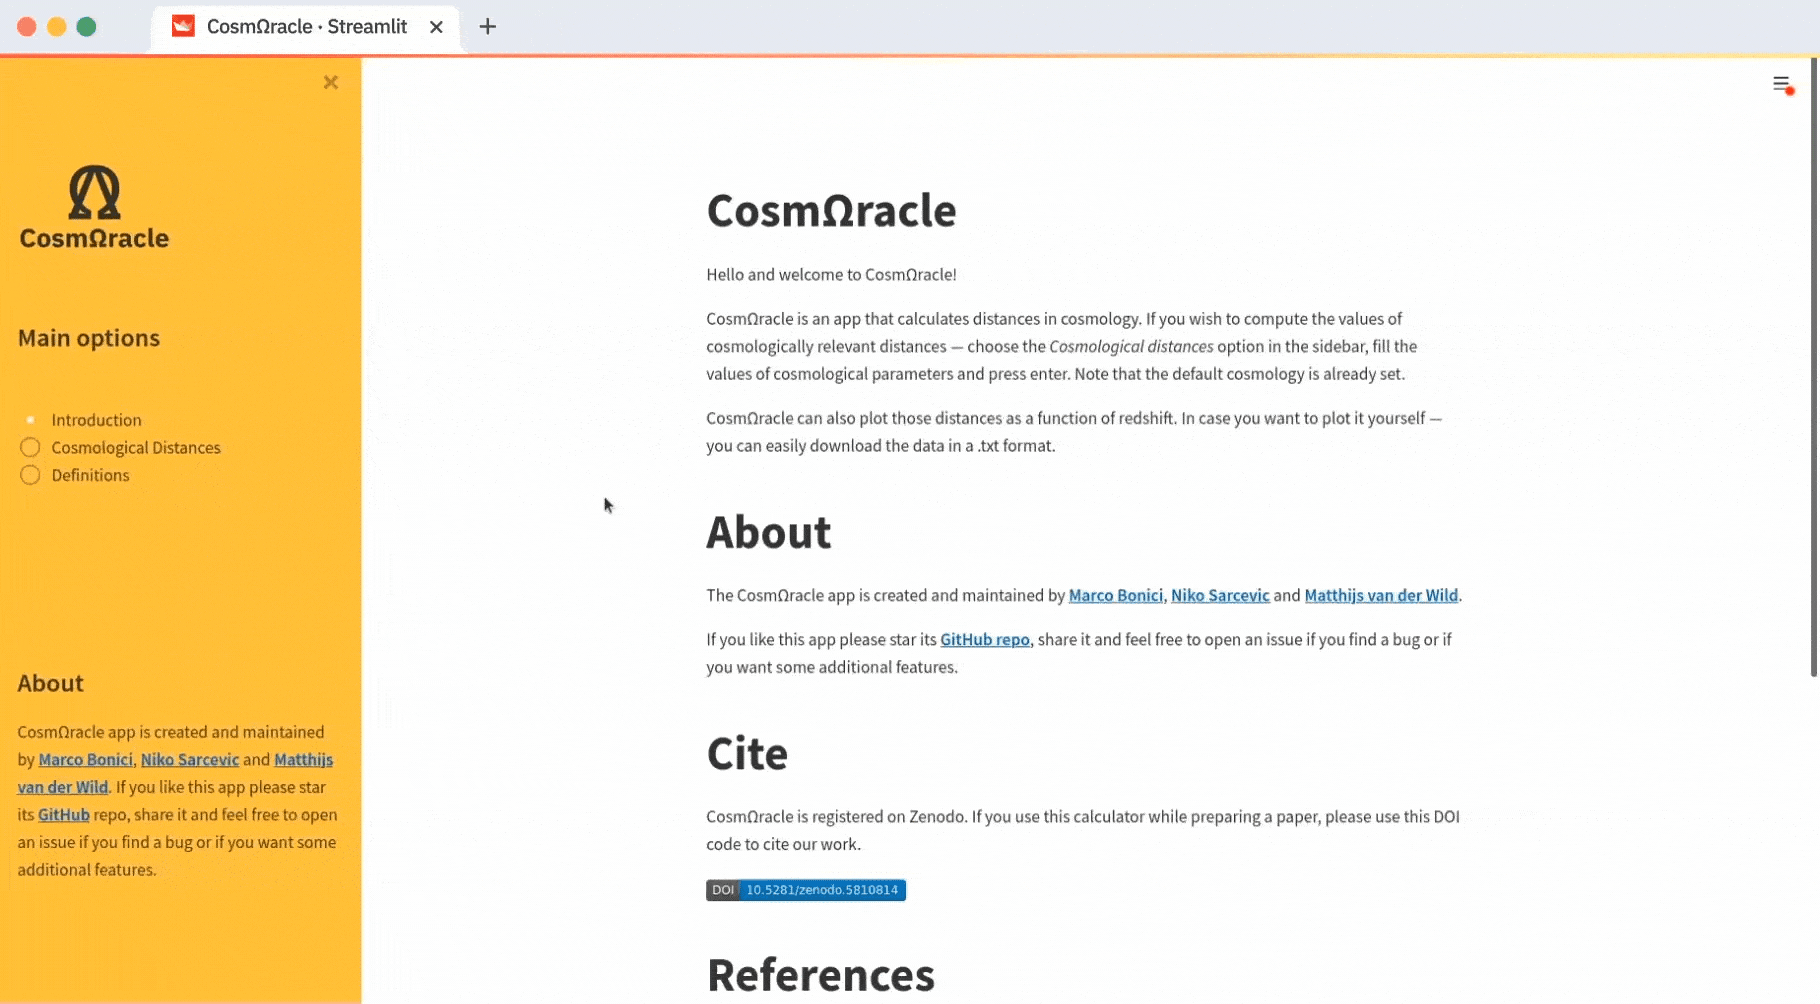Open a new browser tab
The image size is (1820, 1004).
click(488, 27)
